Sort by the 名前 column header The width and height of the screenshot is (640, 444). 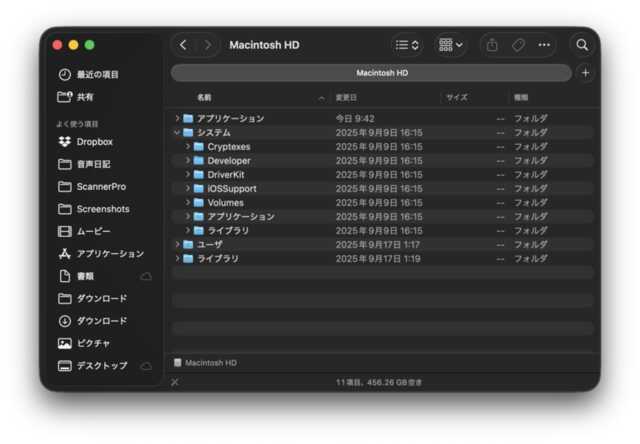(x=204, y=98)
